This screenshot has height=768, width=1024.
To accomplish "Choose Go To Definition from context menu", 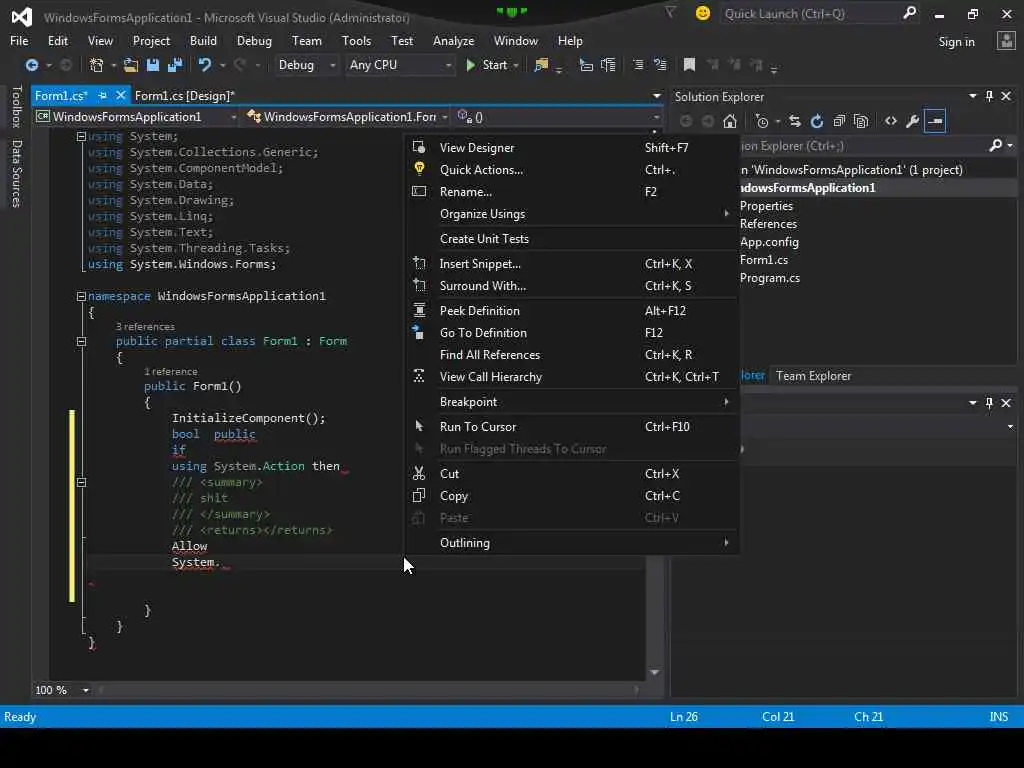I will click(572, 332).
